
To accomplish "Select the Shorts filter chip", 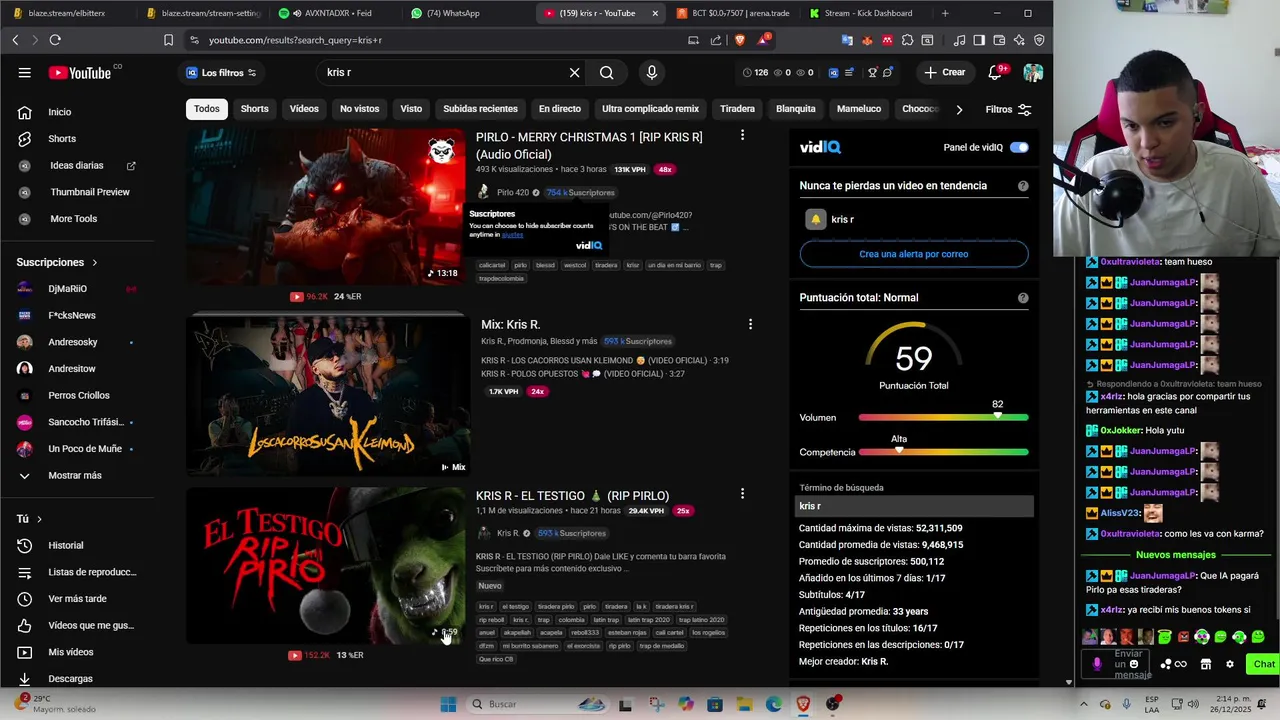I will (254, 109).
